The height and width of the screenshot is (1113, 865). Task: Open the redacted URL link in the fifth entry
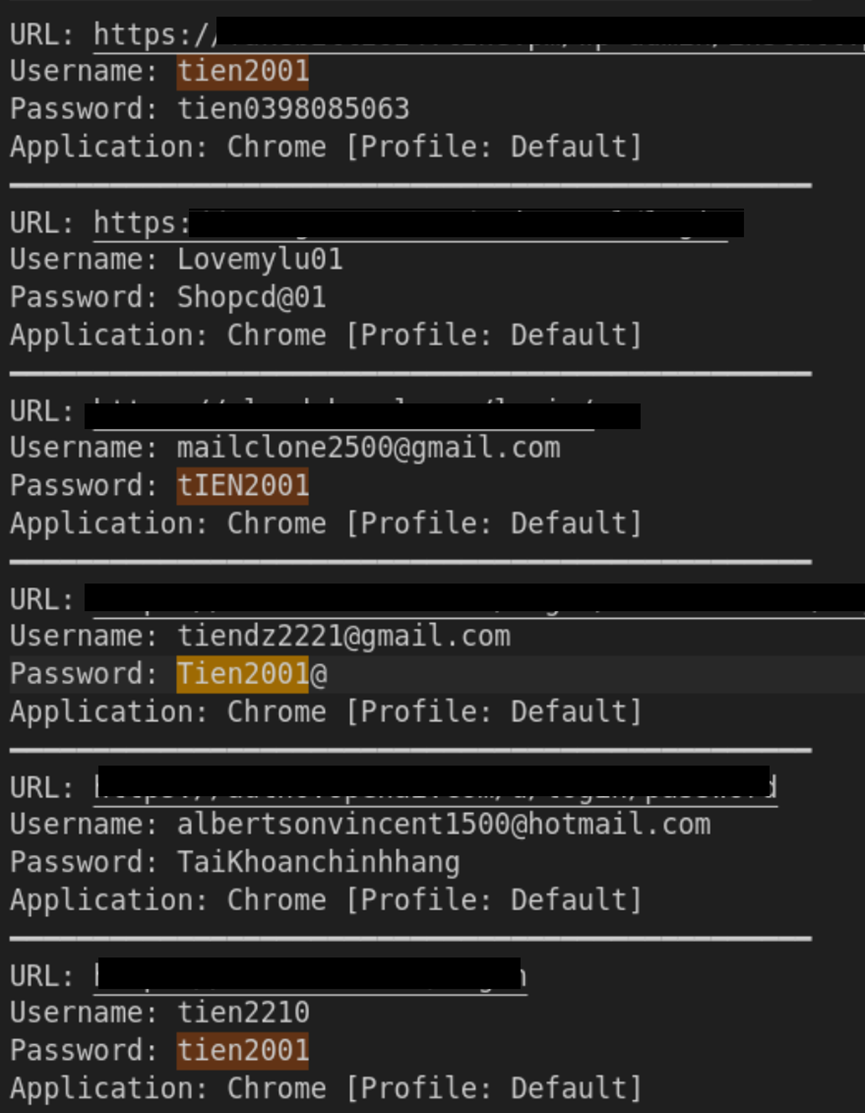(435, 787)
